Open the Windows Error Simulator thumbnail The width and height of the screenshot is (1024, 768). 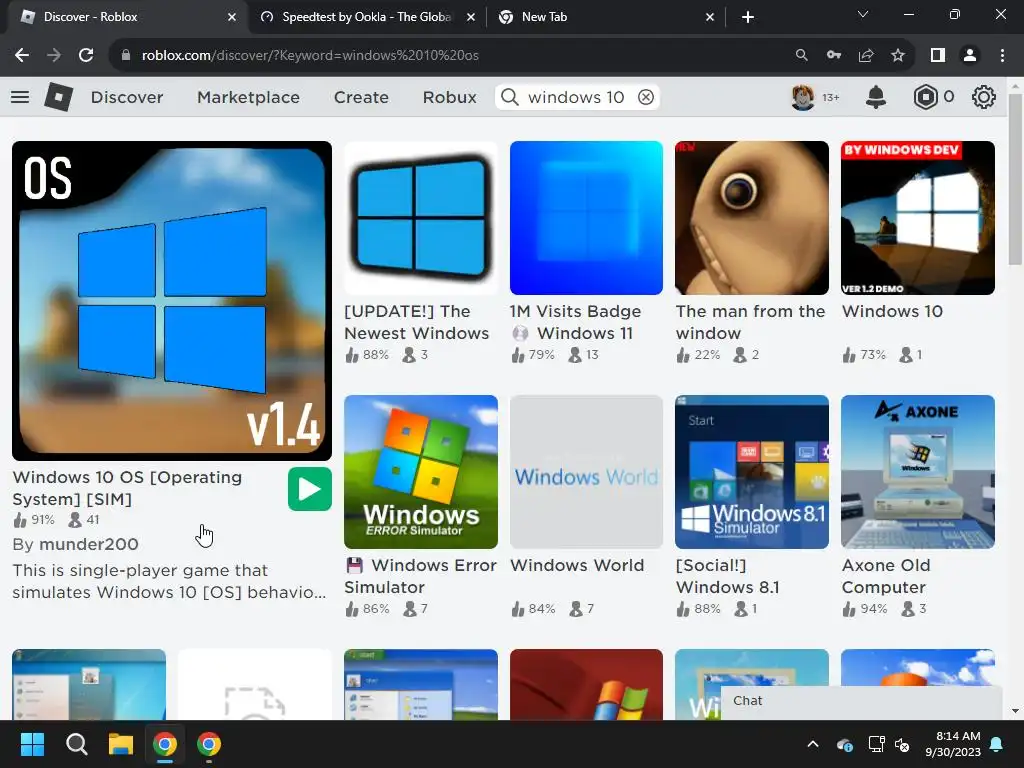pos(421,472)
